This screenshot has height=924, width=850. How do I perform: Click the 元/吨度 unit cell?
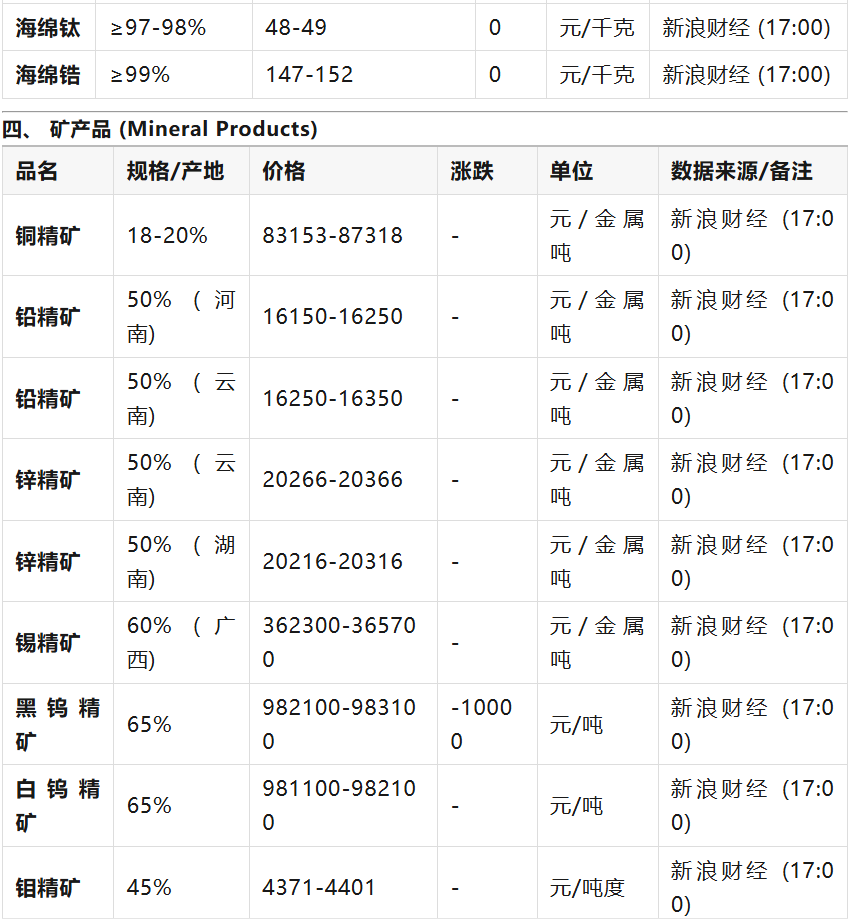pyautogui.click(x=587, y=887)
